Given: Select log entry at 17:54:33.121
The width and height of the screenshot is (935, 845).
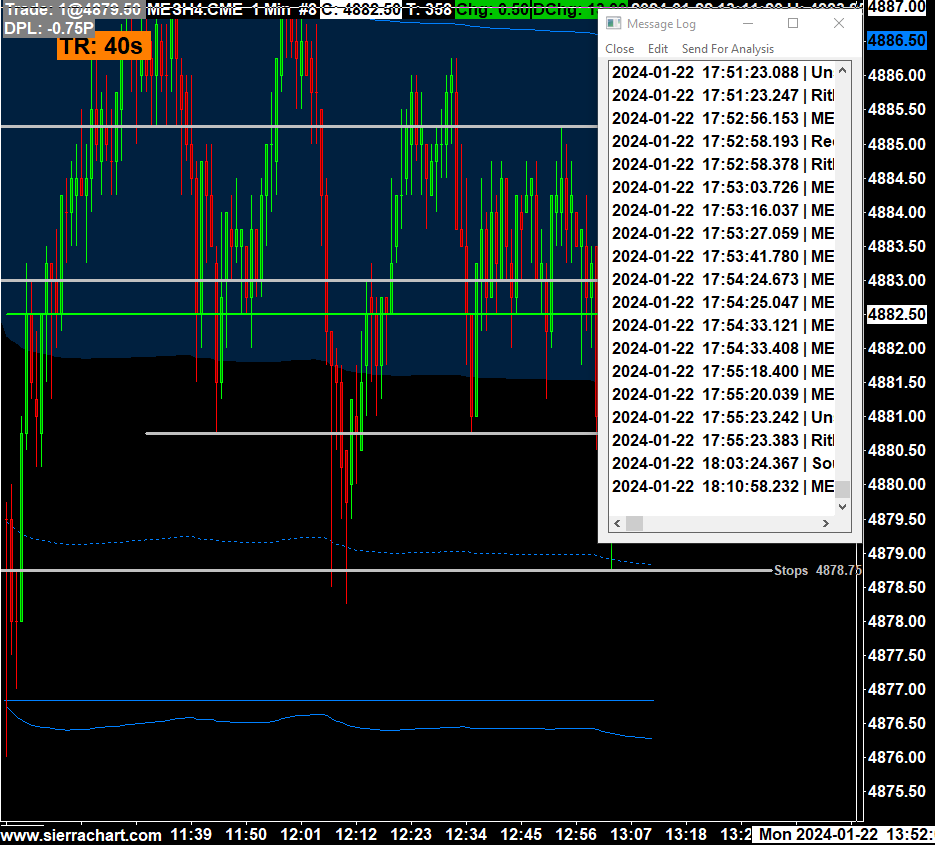Looking at the screenshot, I should (722, 325).
